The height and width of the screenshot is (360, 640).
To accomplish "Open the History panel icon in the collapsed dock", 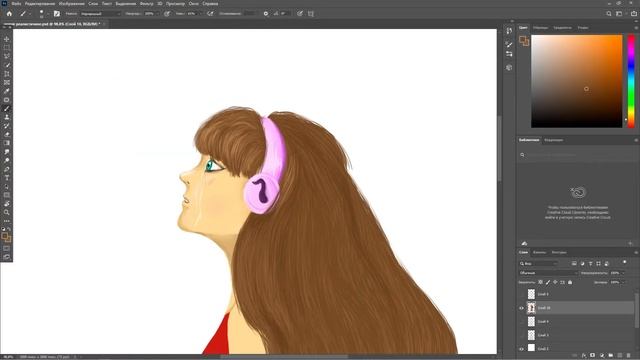I will tap(509, 31).
